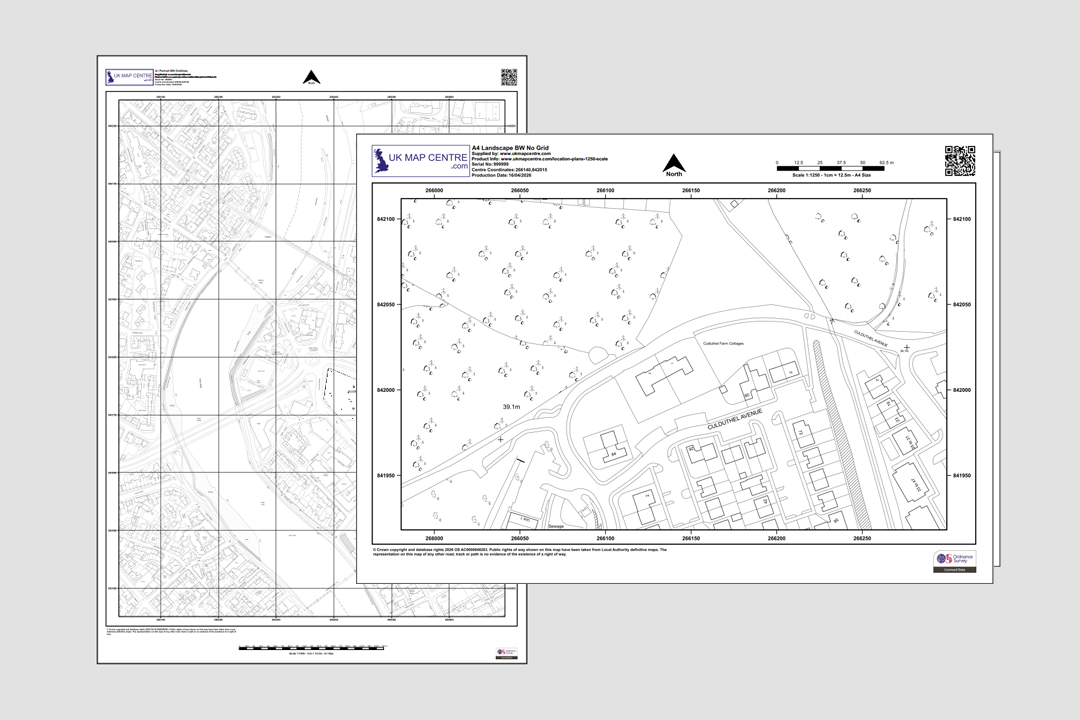The height and width of the screenshot is (720, 1080).
Task: Select the Sewage works label on the map
Action: [558, 524]
